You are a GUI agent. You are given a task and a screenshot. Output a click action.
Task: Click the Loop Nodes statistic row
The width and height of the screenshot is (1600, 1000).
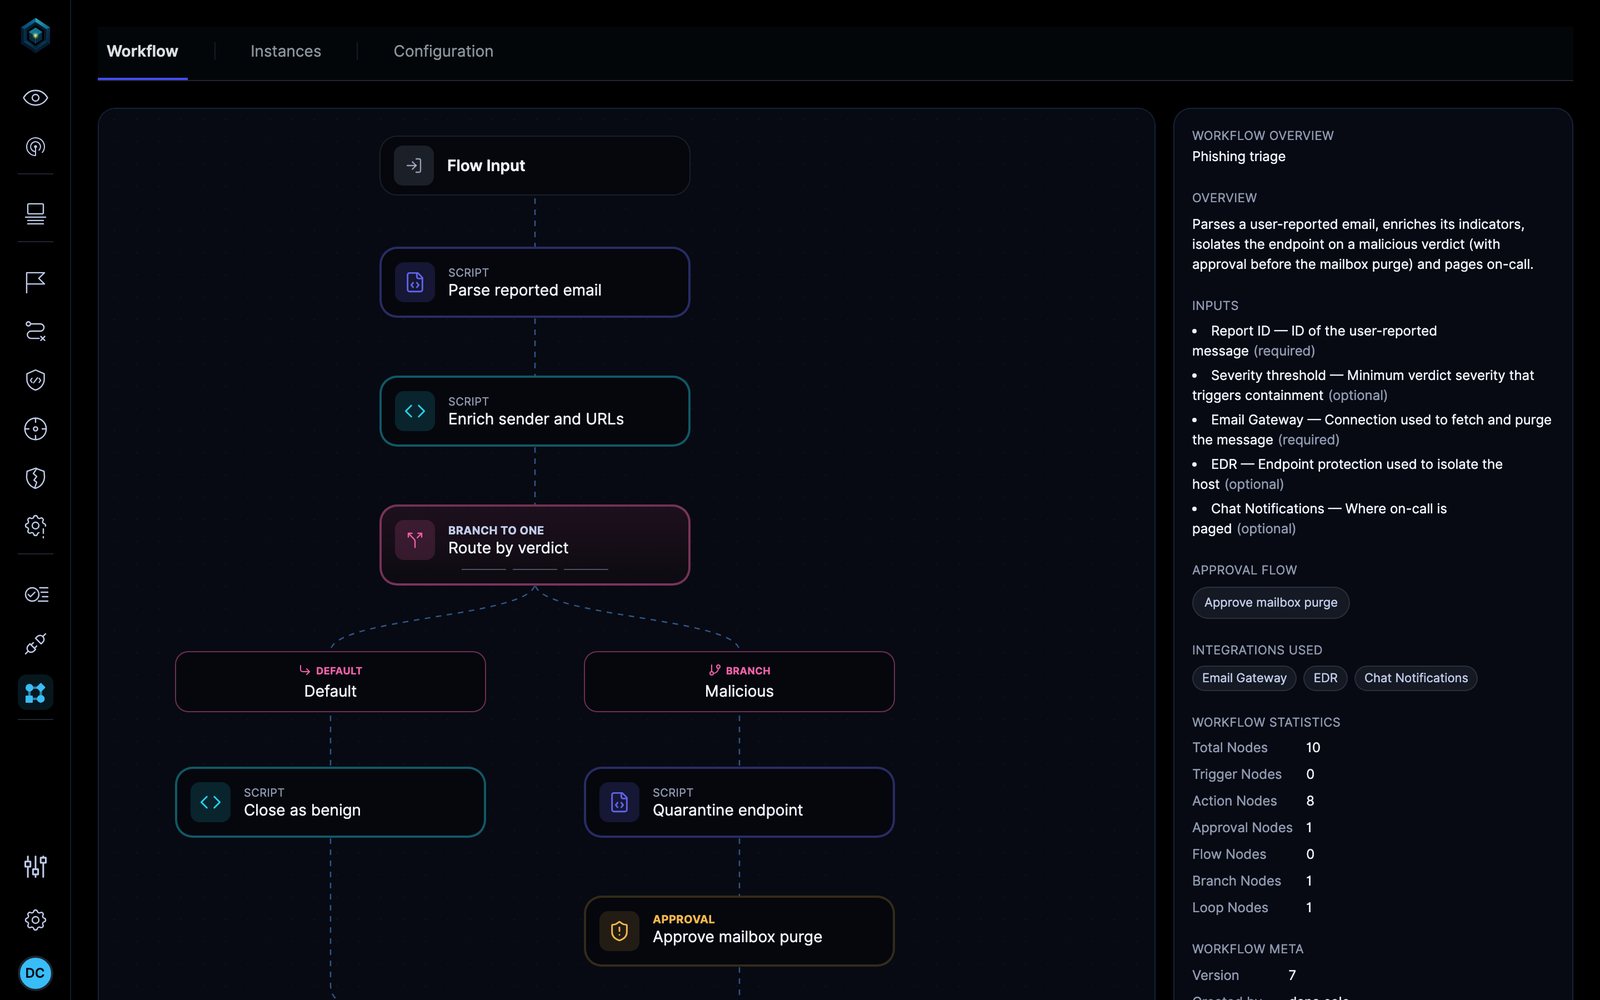(x=1253, y=908)
